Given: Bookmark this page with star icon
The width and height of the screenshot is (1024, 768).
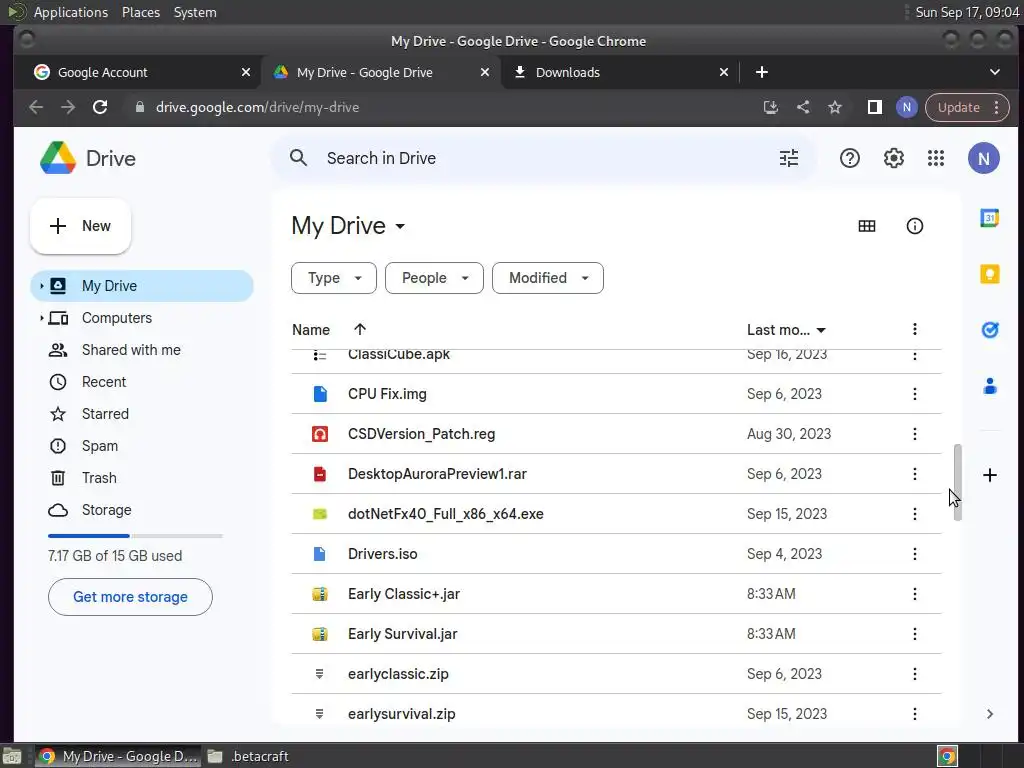Looking at the screenshot, I should (x=835, y=107).
